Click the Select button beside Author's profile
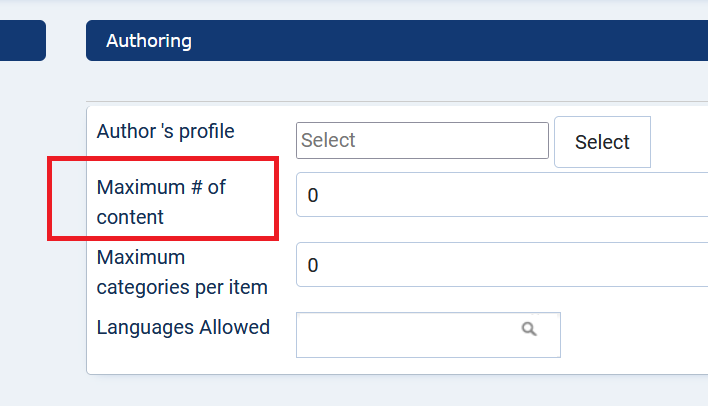The image size is (708, 406). pos(602,142)
